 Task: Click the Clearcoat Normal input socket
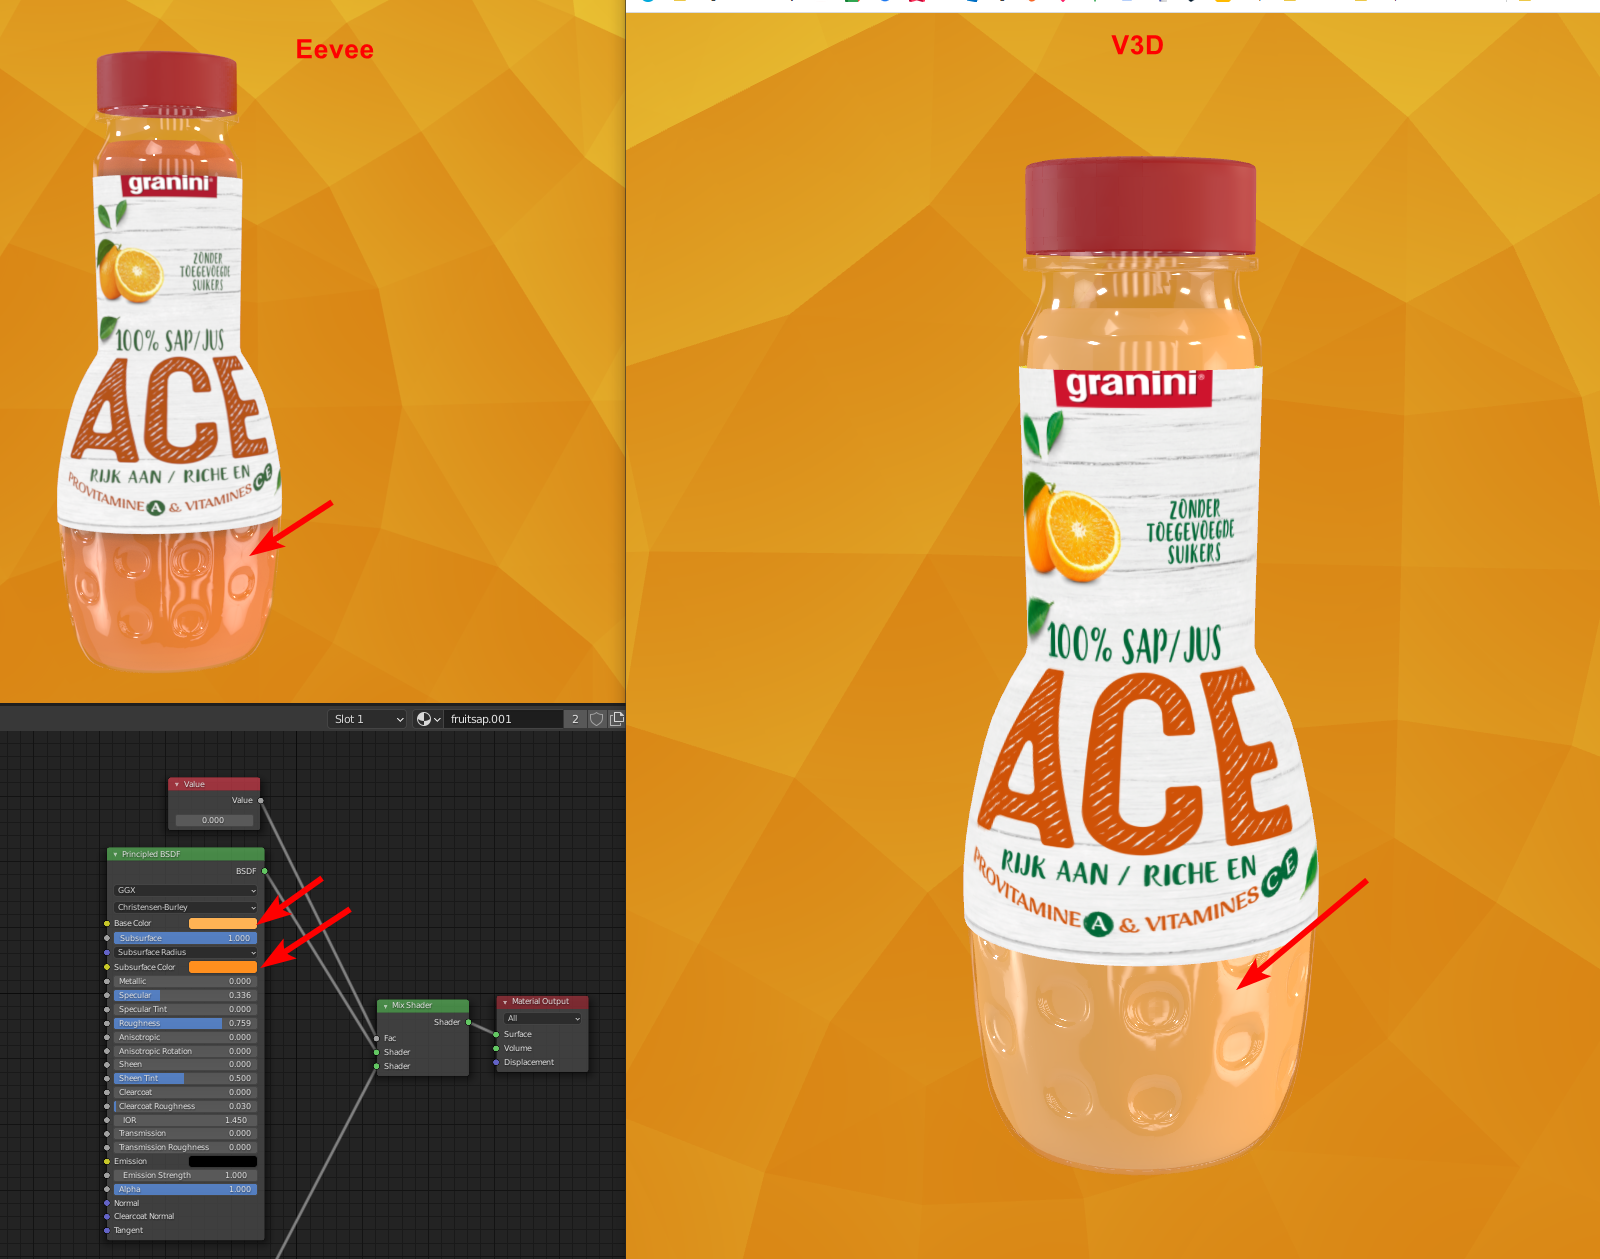(x=107, y=1216)
